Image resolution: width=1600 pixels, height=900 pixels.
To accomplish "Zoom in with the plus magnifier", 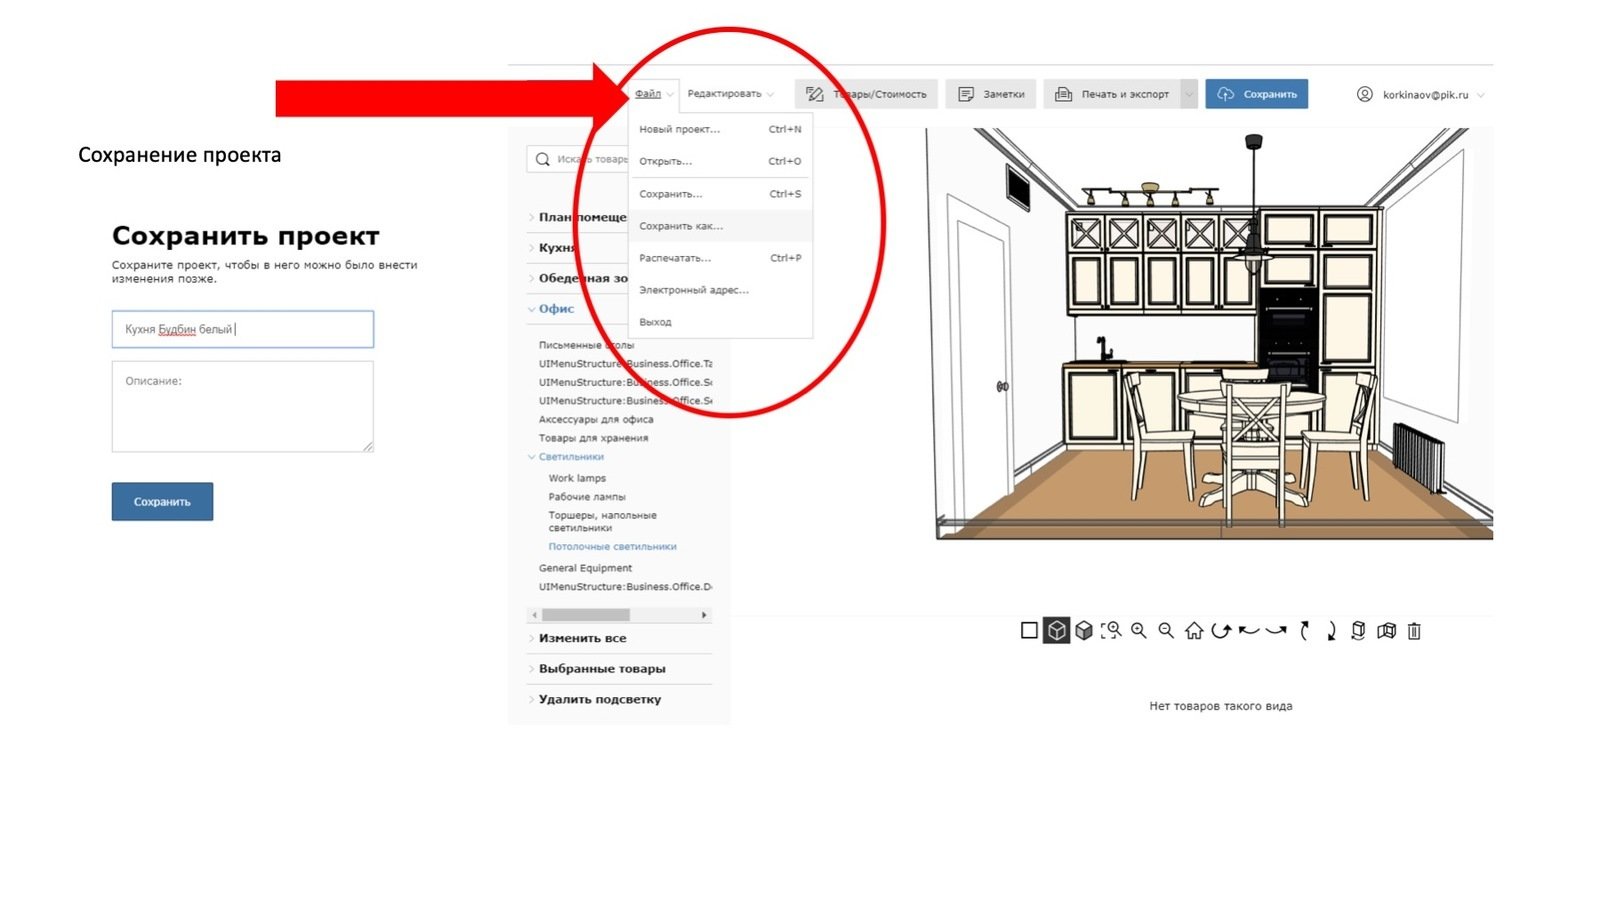I will coord(1139,630).
